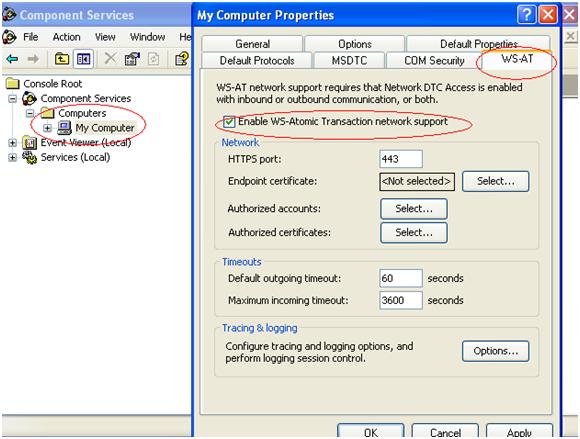The height and width of the screenshot is (439, 580).
Task: Collapse the Component Services tree node
Action: tap(13, 99)
